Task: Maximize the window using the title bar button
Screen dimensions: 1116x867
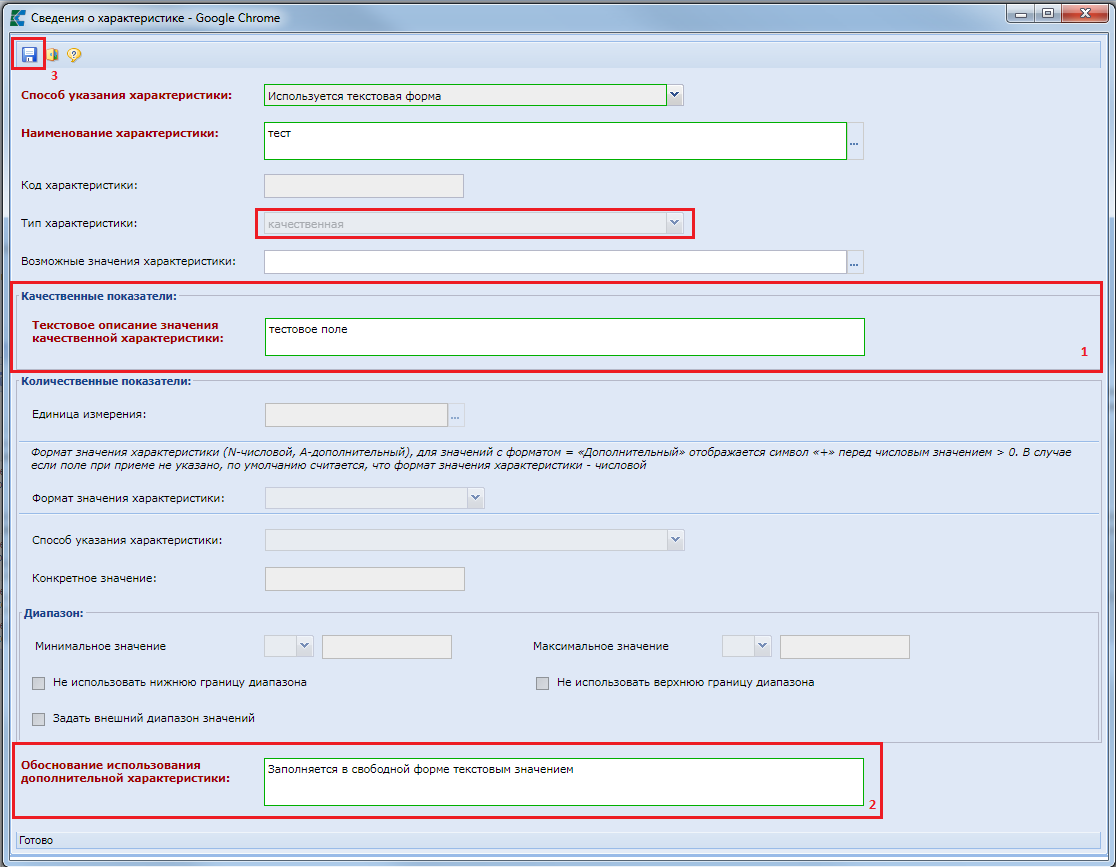Action: click(1048, 14)
